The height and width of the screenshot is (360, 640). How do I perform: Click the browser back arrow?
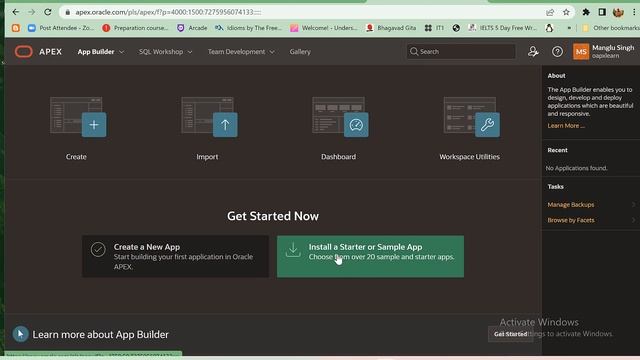coord(16,12)
